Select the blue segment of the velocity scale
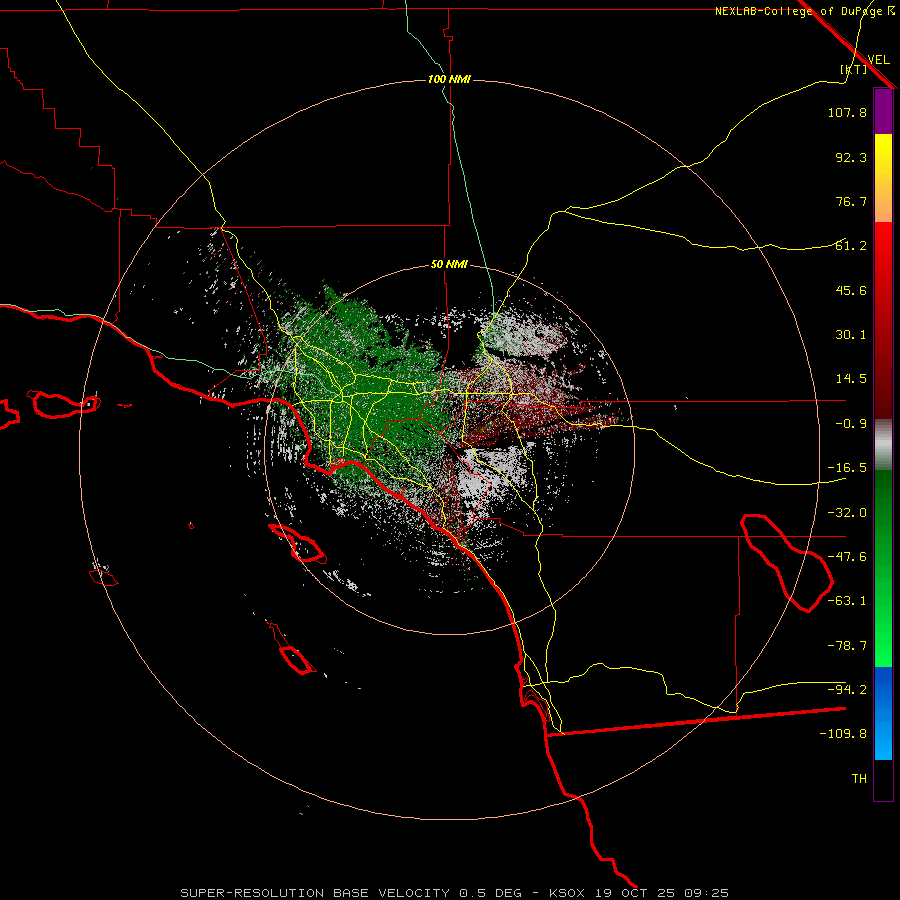Screen dimensions: 900x900 (883, 713)
